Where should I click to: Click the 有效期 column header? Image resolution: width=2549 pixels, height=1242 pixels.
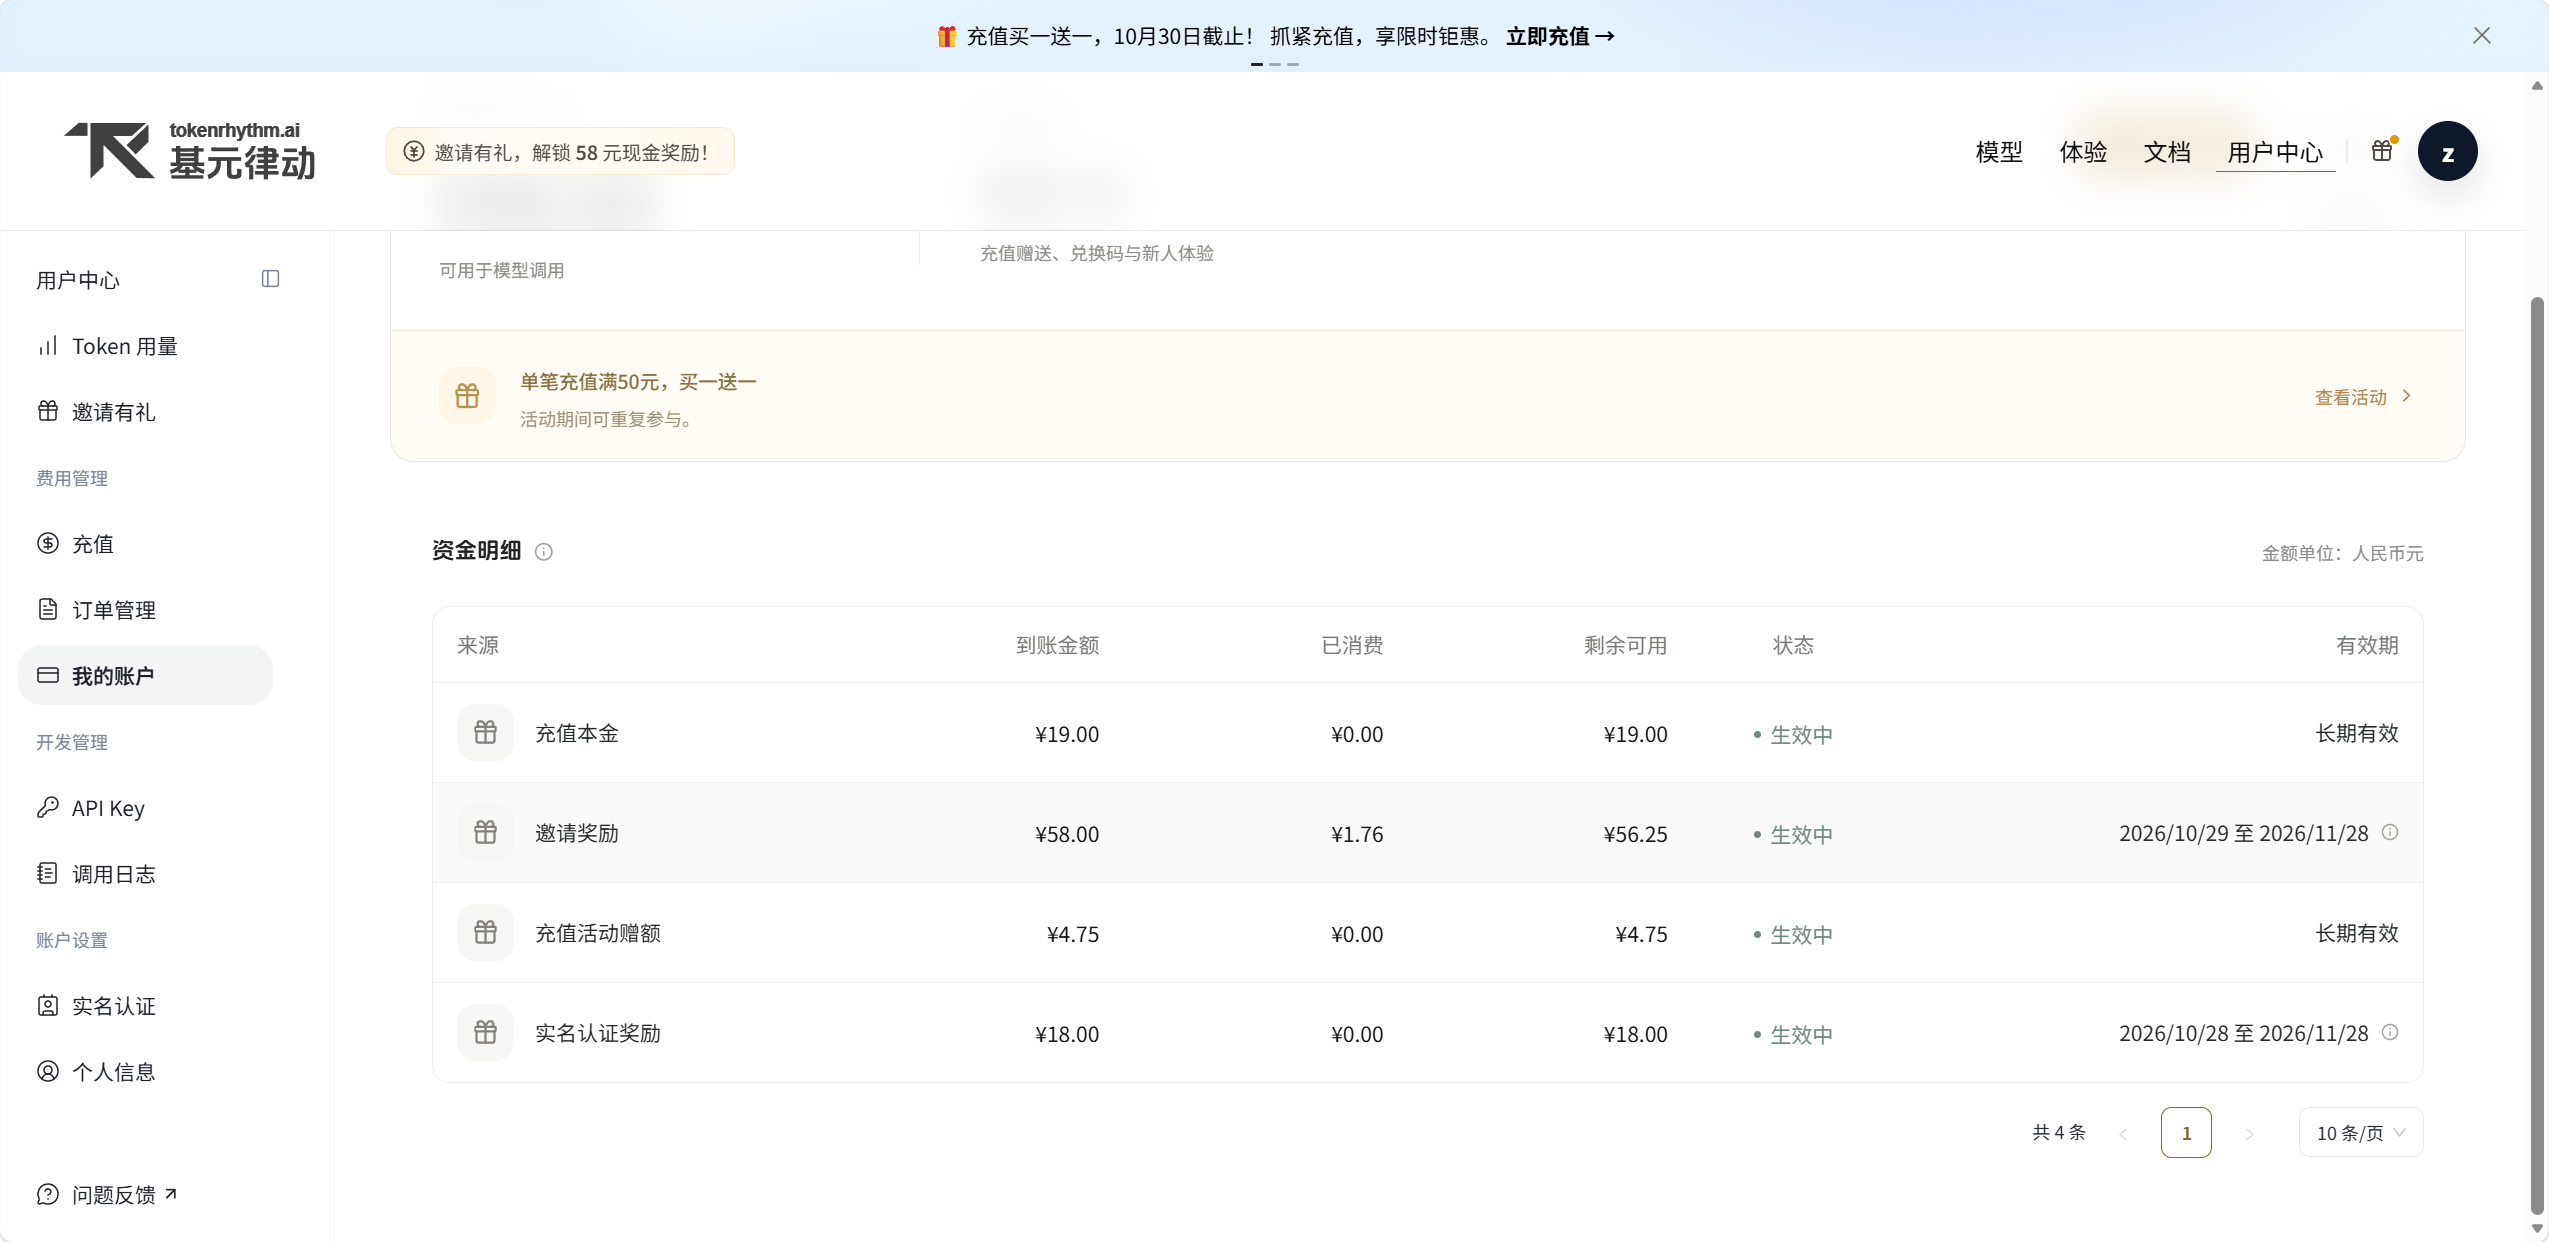click(x=2367, y=645)
